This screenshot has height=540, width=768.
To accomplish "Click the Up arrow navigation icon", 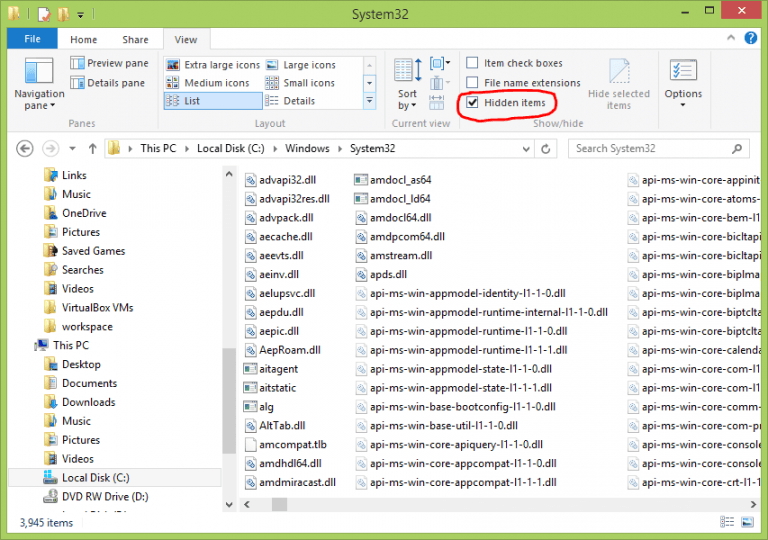I will click(93, 148).
